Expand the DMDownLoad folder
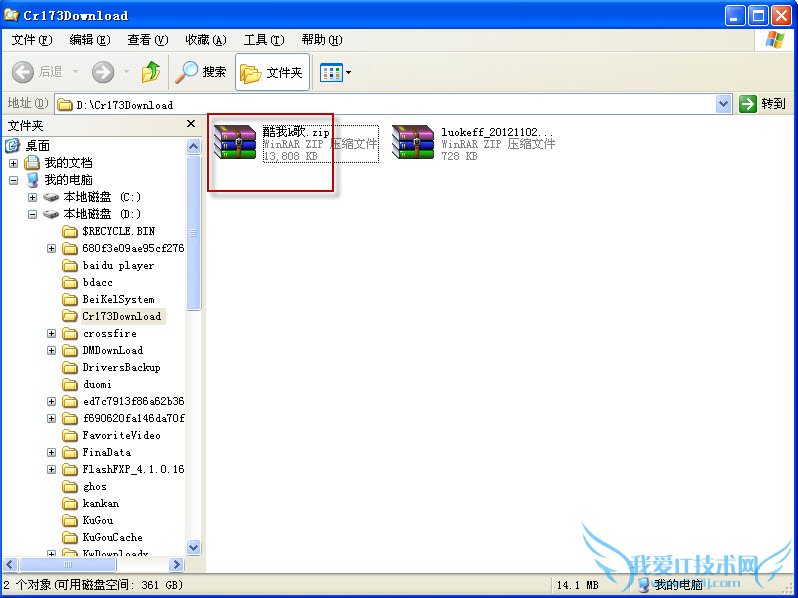The height and width of the screenshot is (598, 798). coord(51,351)
